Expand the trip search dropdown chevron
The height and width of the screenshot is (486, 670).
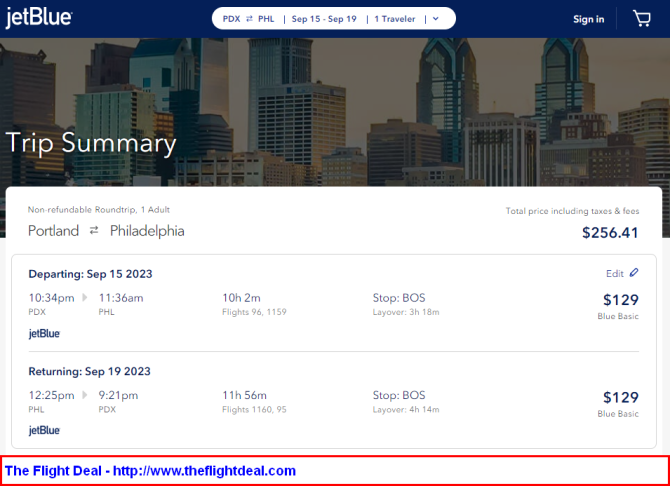[x=436, y=19]
